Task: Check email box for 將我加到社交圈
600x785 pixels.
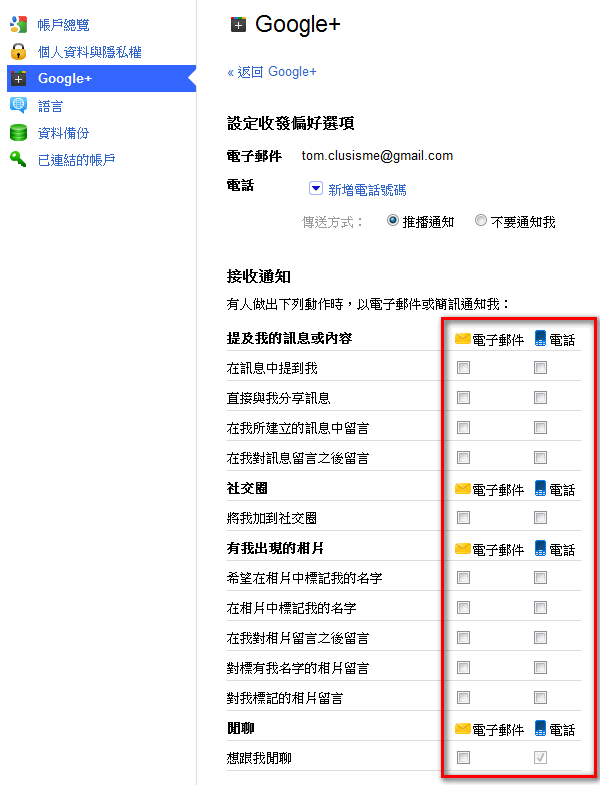Action: click(463, 518)
